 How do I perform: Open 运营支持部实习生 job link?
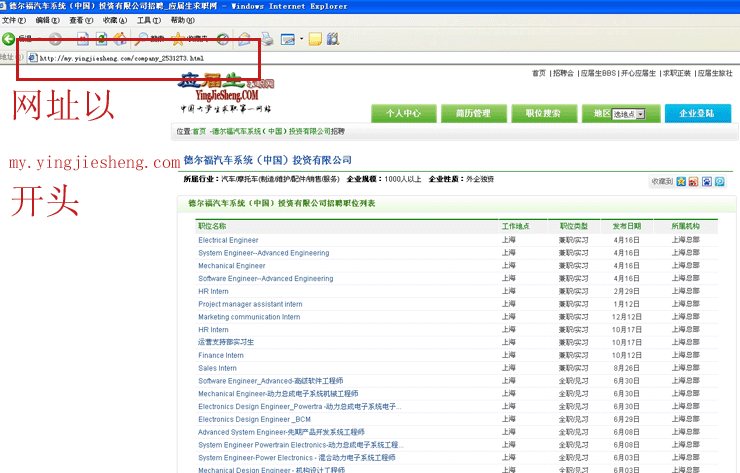pyautogui.click(x=226, y=342)
